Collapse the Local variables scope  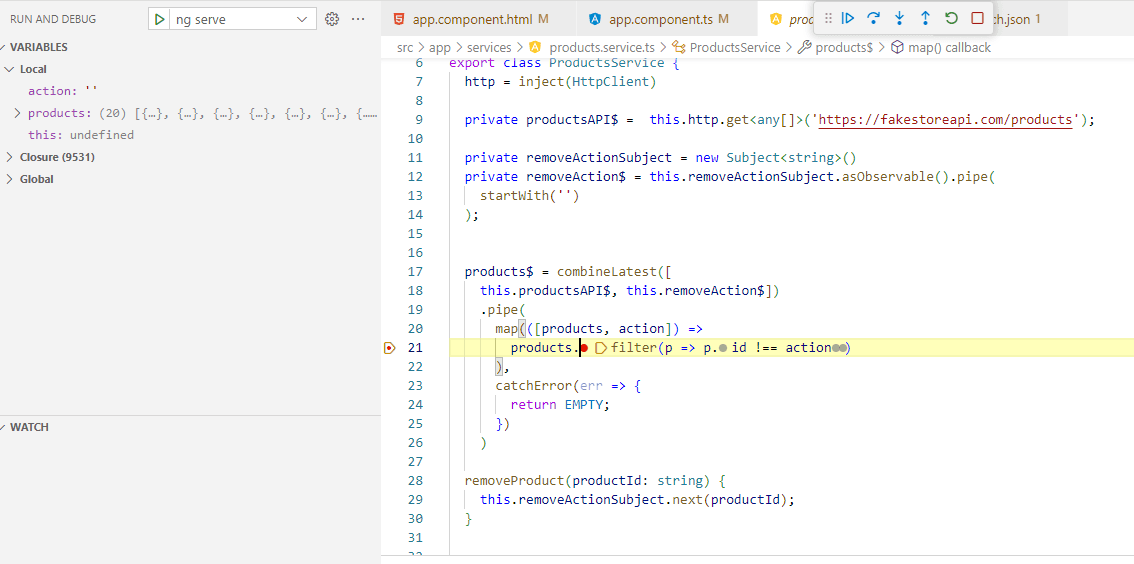10,69
